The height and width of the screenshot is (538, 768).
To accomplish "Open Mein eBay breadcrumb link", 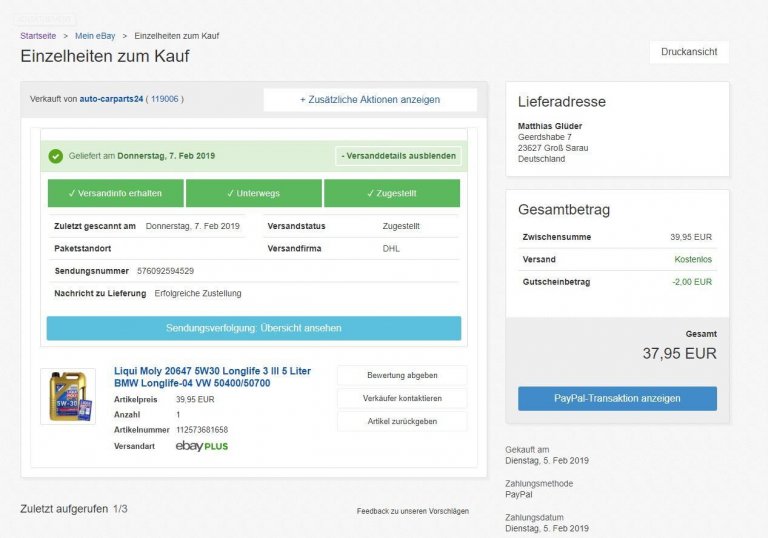I will [x=95, y=36].
